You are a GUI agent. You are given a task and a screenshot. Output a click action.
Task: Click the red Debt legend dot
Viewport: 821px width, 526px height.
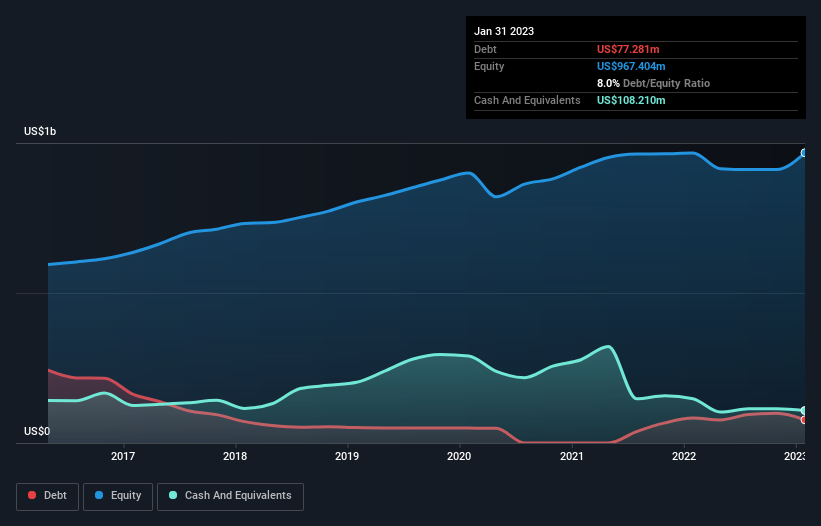[32, 495]
